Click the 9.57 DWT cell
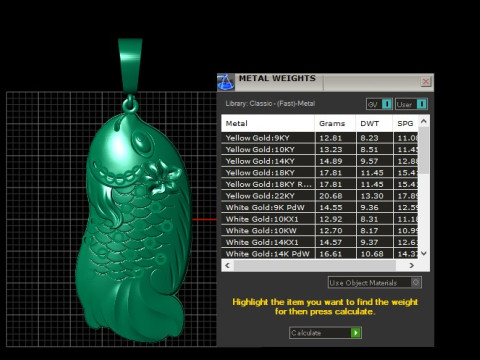480x360 pixels. tap(375, 161)
